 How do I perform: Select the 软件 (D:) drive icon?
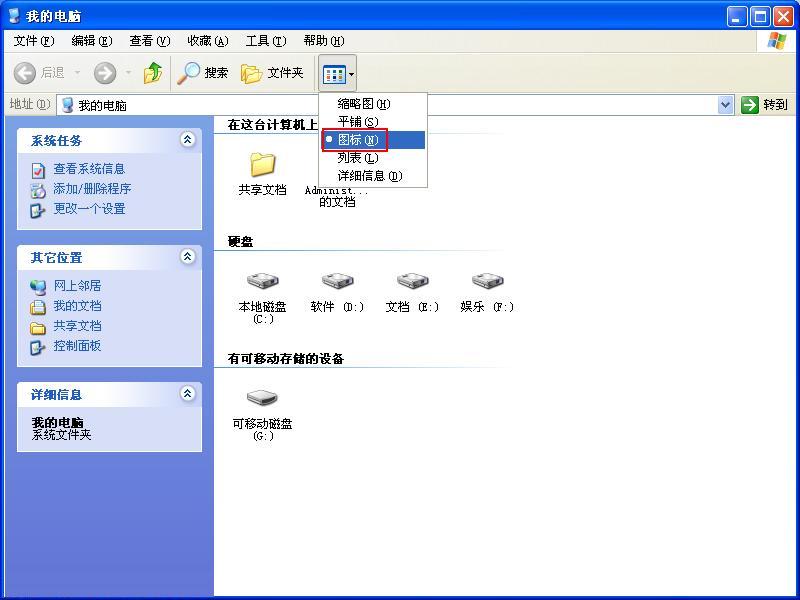tap(337, 280)
